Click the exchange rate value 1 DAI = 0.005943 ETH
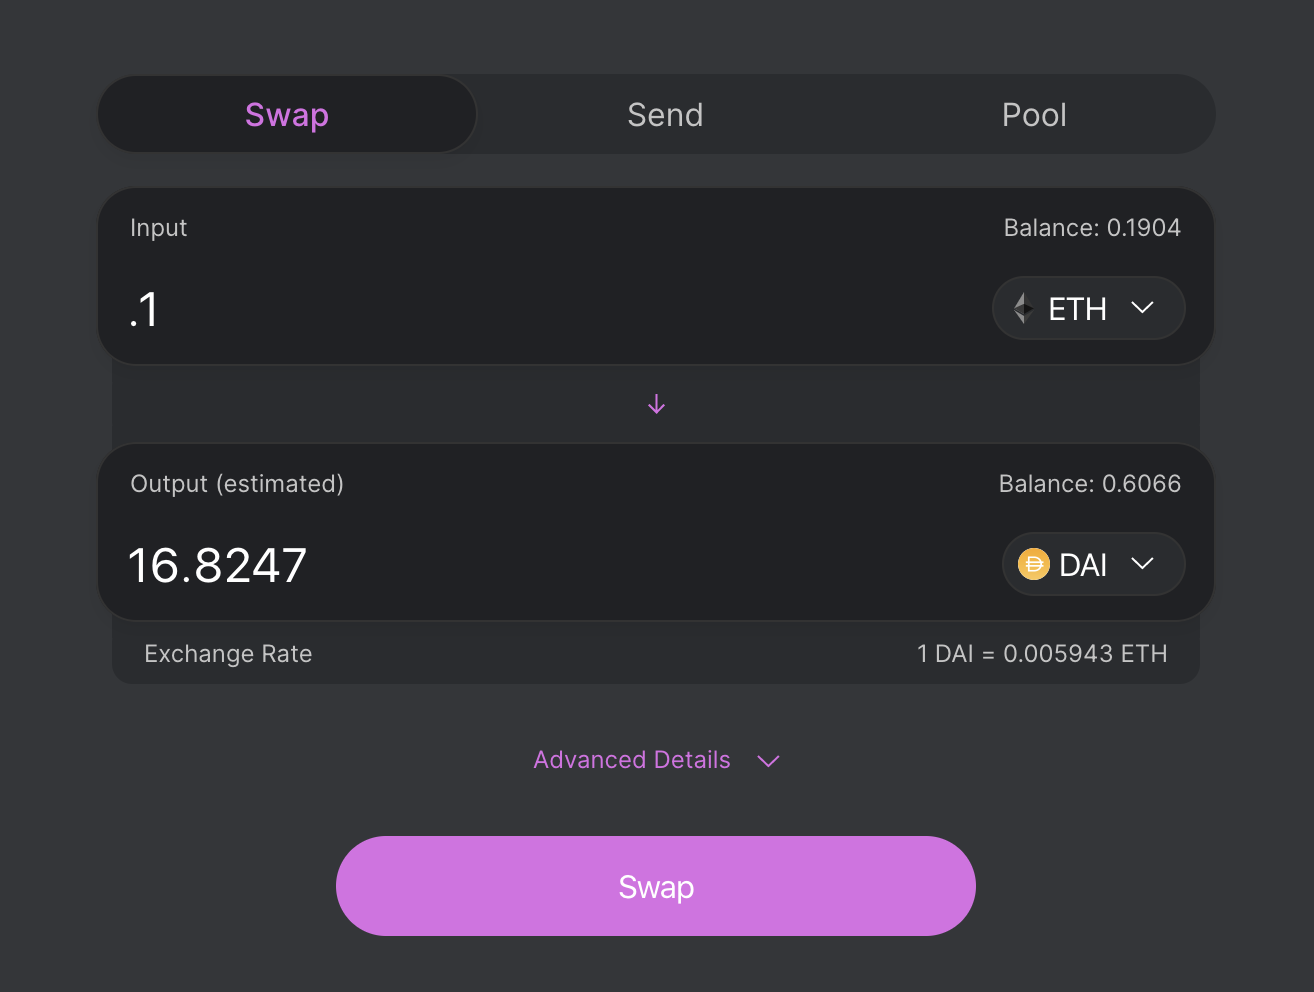 pyautogui.click(x=1042, y=654)
